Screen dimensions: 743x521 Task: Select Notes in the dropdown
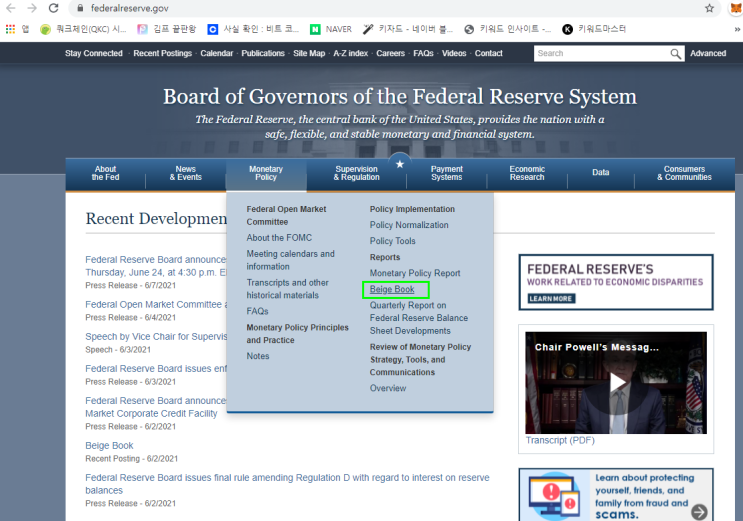tap(258, 356)
